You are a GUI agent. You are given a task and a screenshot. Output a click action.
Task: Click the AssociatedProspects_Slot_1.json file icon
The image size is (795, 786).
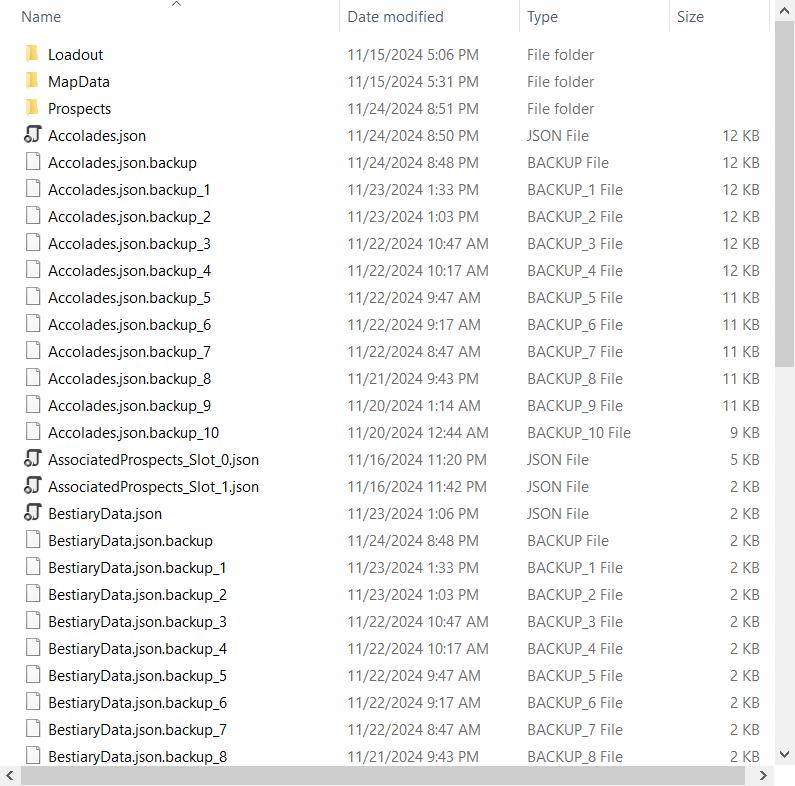32,485
